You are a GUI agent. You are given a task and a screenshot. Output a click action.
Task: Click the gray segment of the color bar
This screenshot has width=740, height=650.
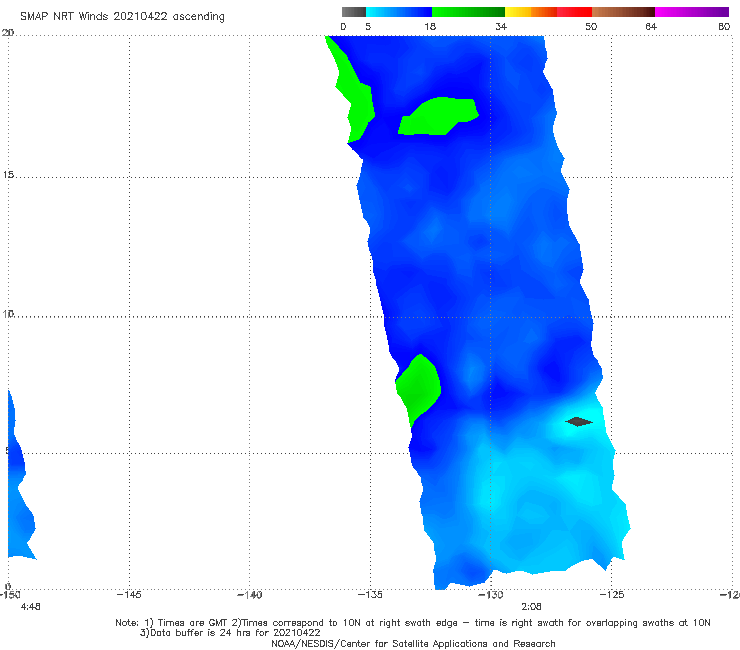point(354,12)
